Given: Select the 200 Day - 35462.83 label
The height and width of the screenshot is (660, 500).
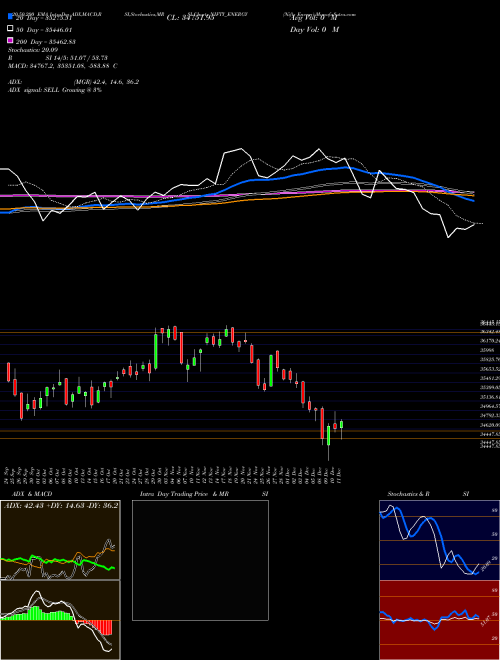Looking at the screenshot, I should pos(46,42).
